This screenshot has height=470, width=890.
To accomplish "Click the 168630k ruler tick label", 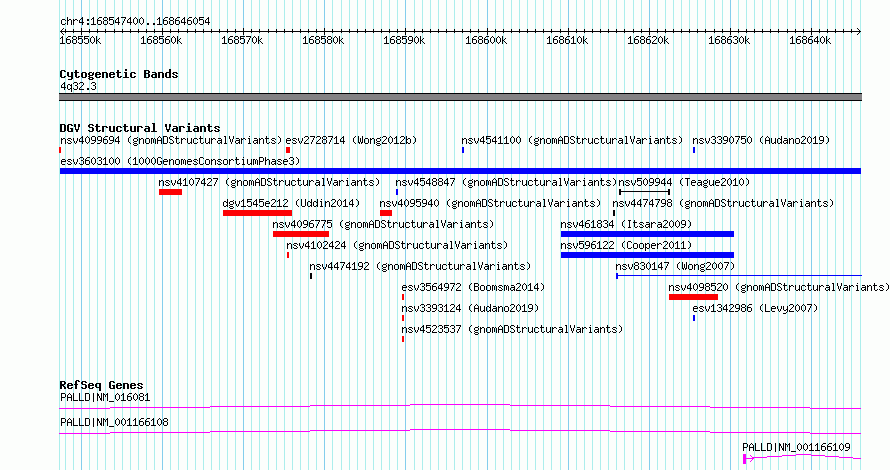I will (729, 40).
